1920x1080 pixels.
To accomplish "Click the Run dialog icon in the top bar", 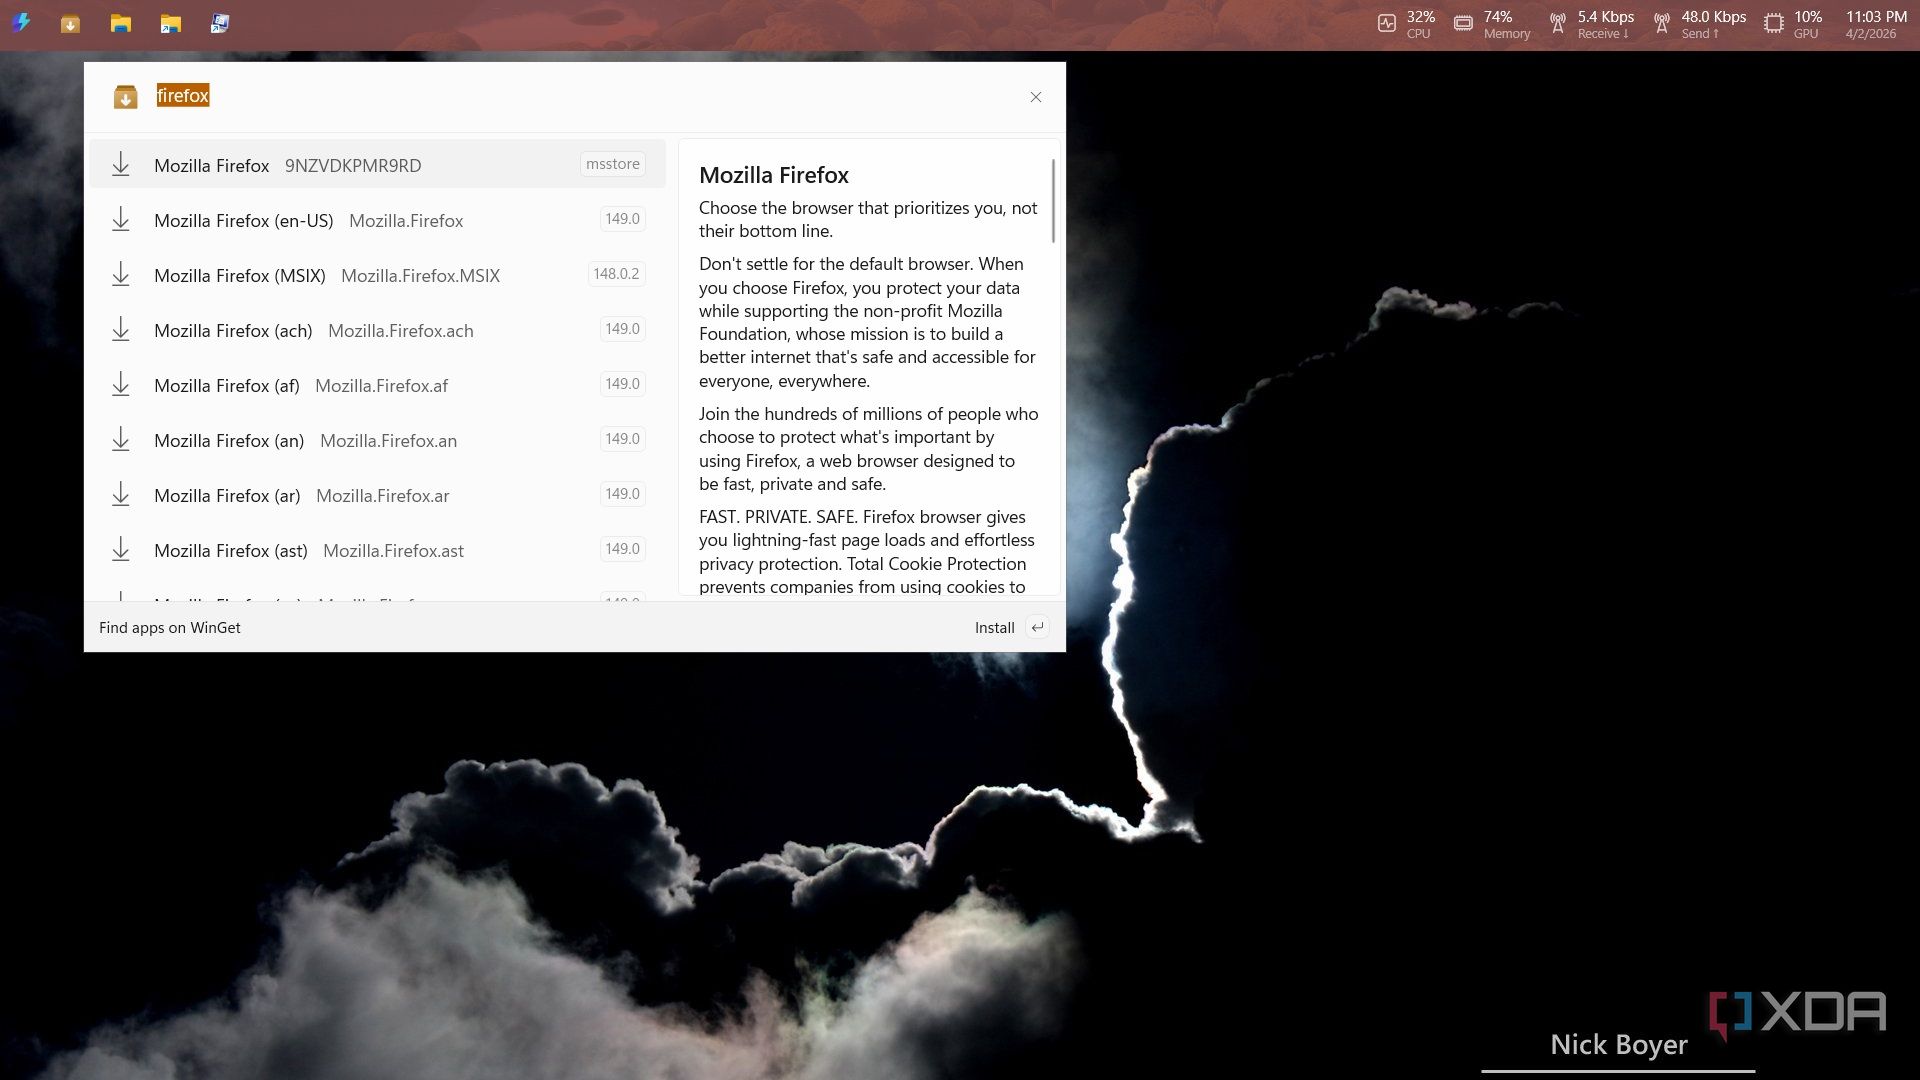I will coord(220,24).
